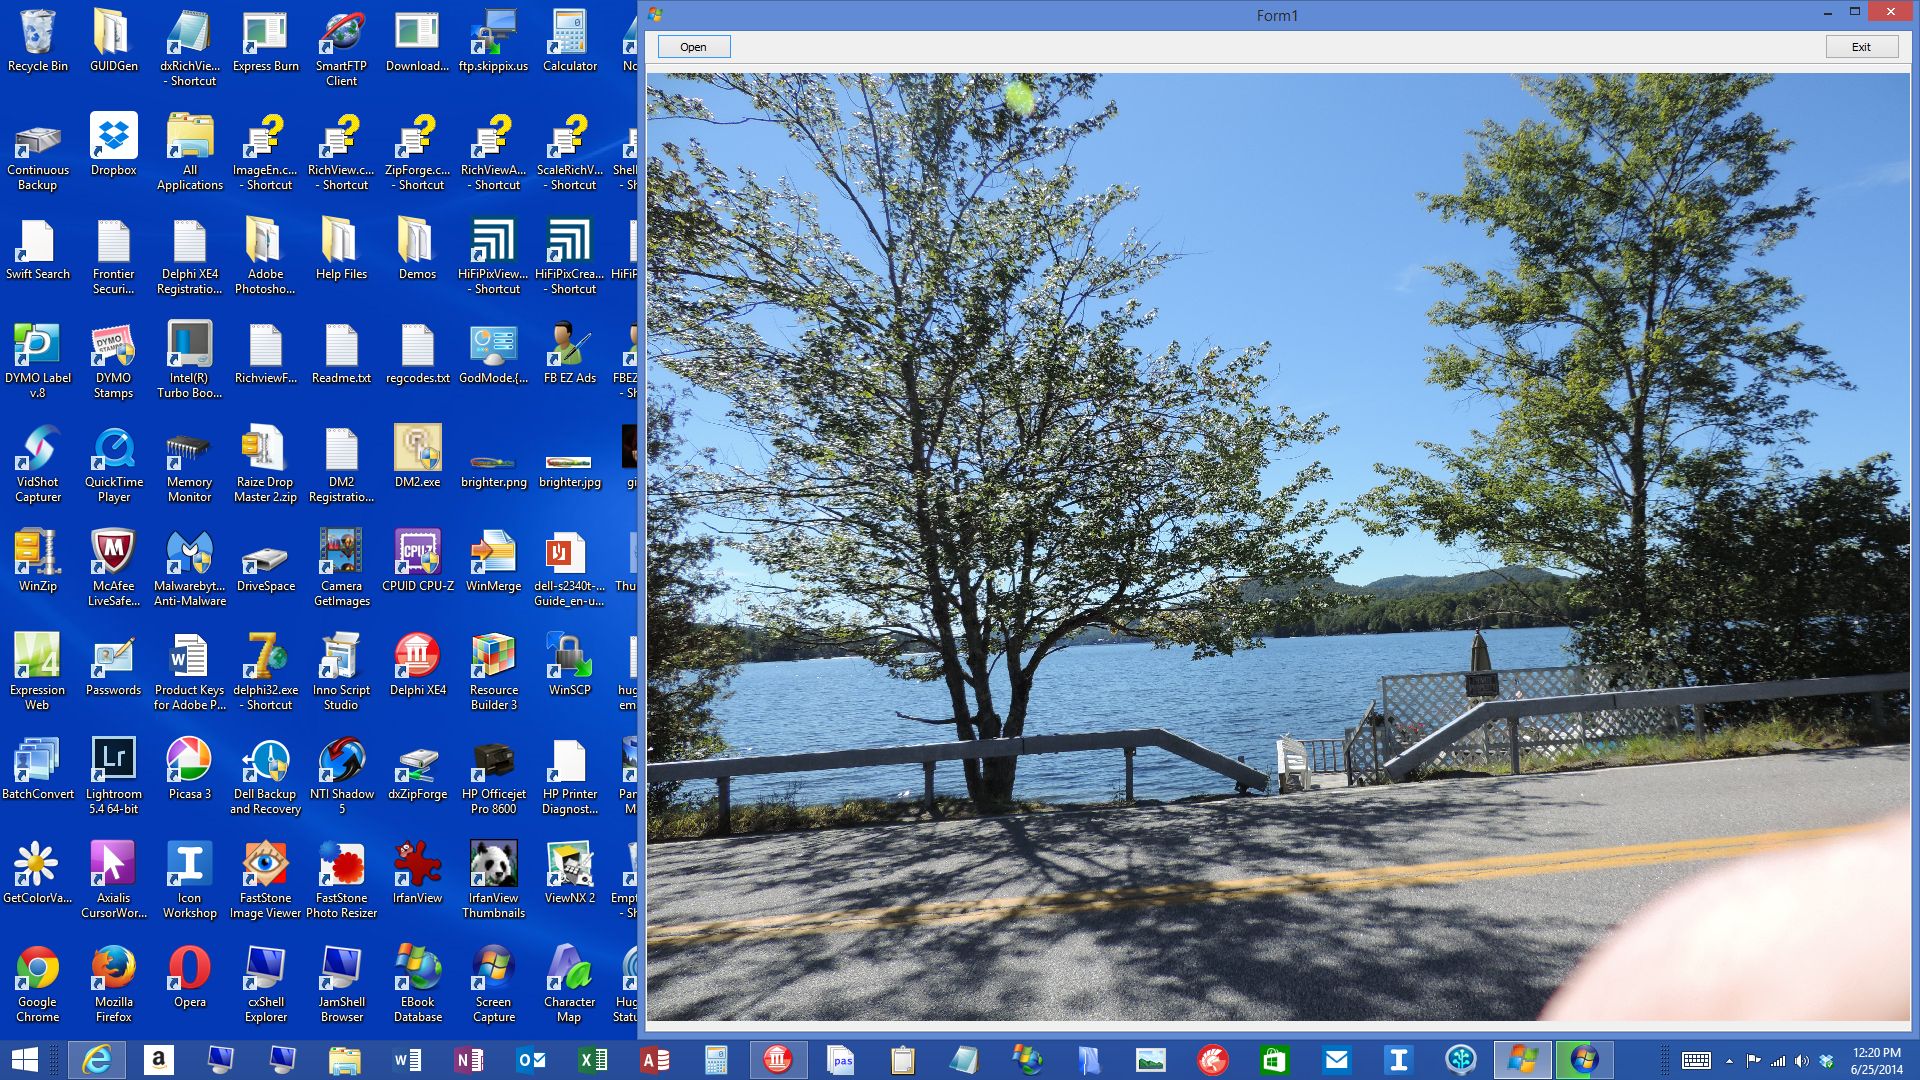The image size is (1920, 1080).
Task: Select the McAfee LiveSafe icon
Action: 114,569
